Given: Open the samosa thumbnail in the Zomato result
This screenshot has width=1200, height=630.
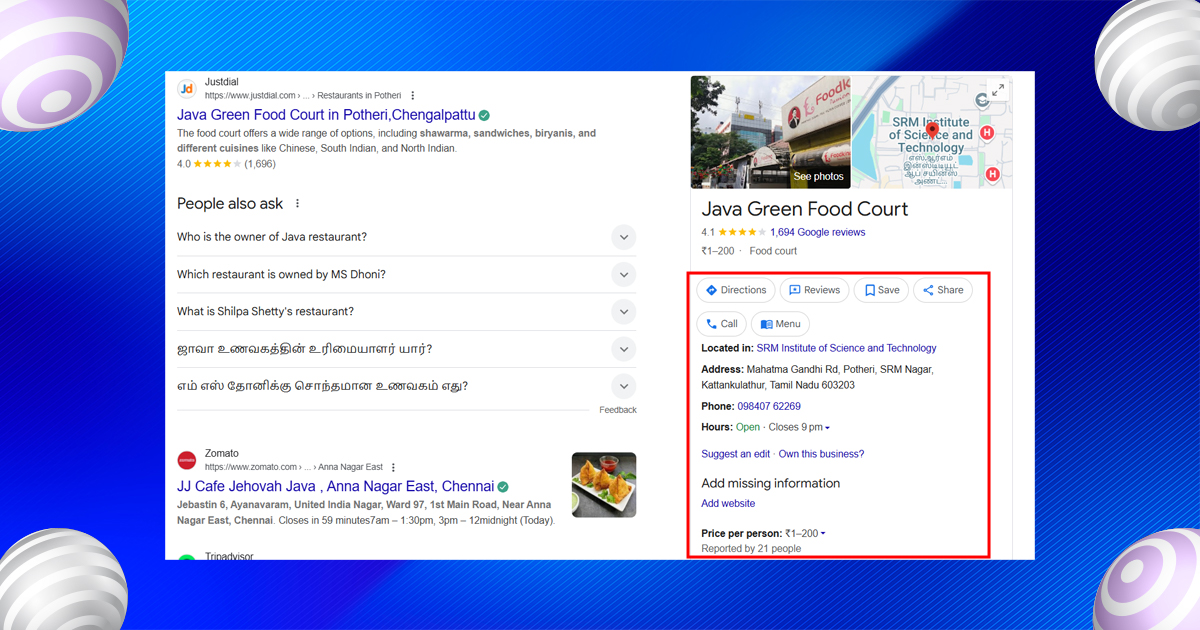Looking at the screenshot, I should pos(604,485).
